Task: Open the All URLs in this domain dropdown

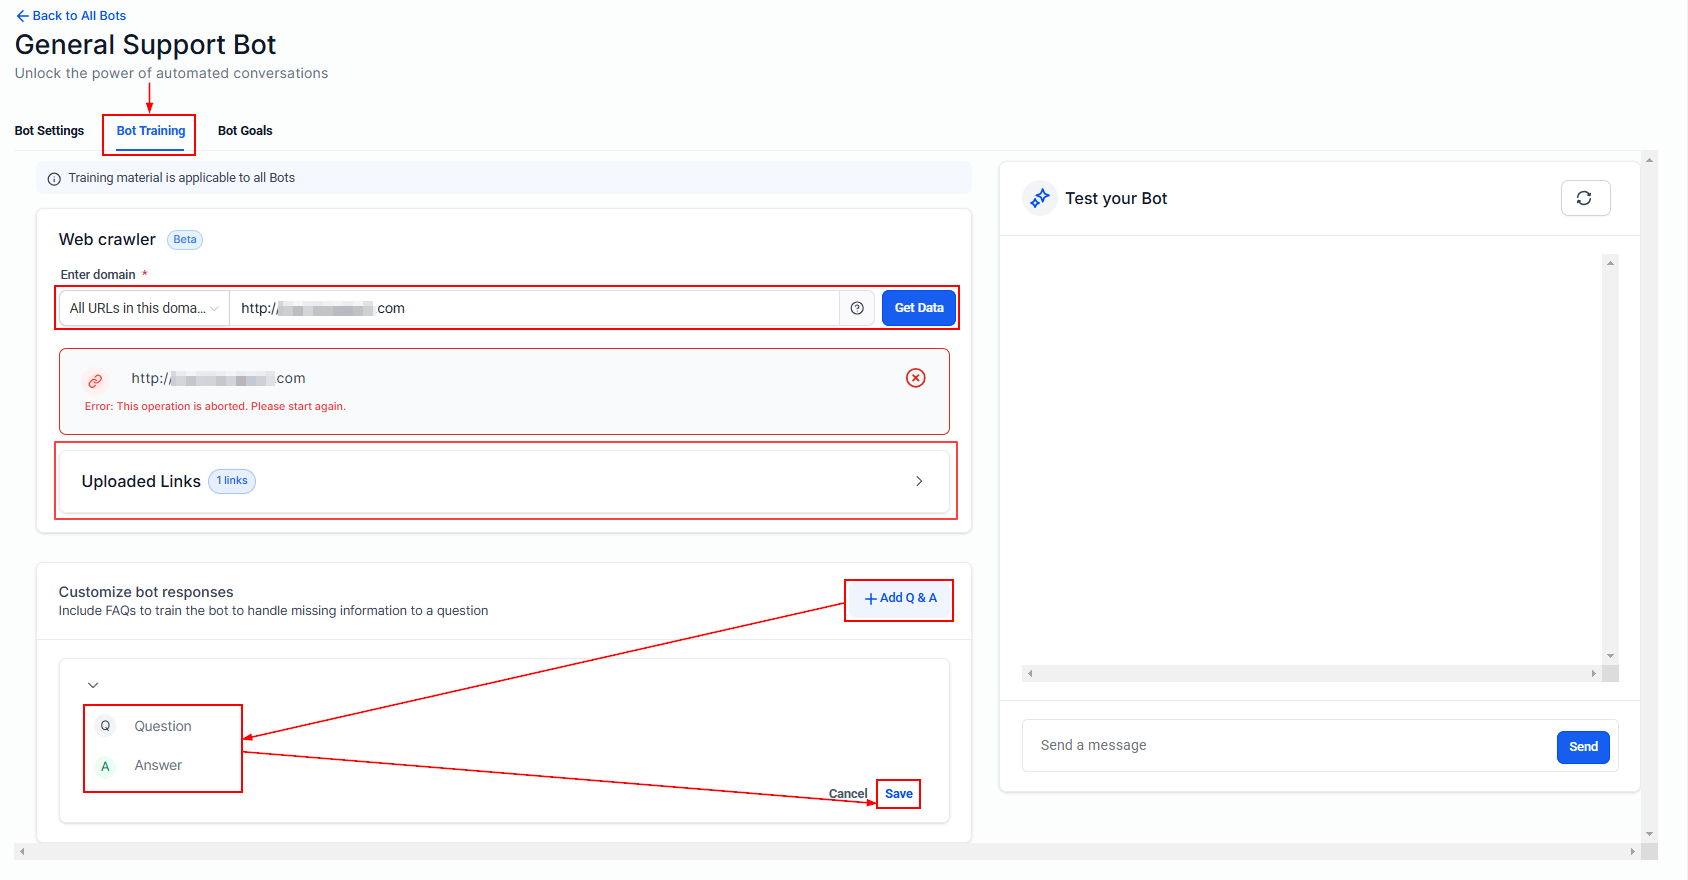Action: [x=144, y=308]
